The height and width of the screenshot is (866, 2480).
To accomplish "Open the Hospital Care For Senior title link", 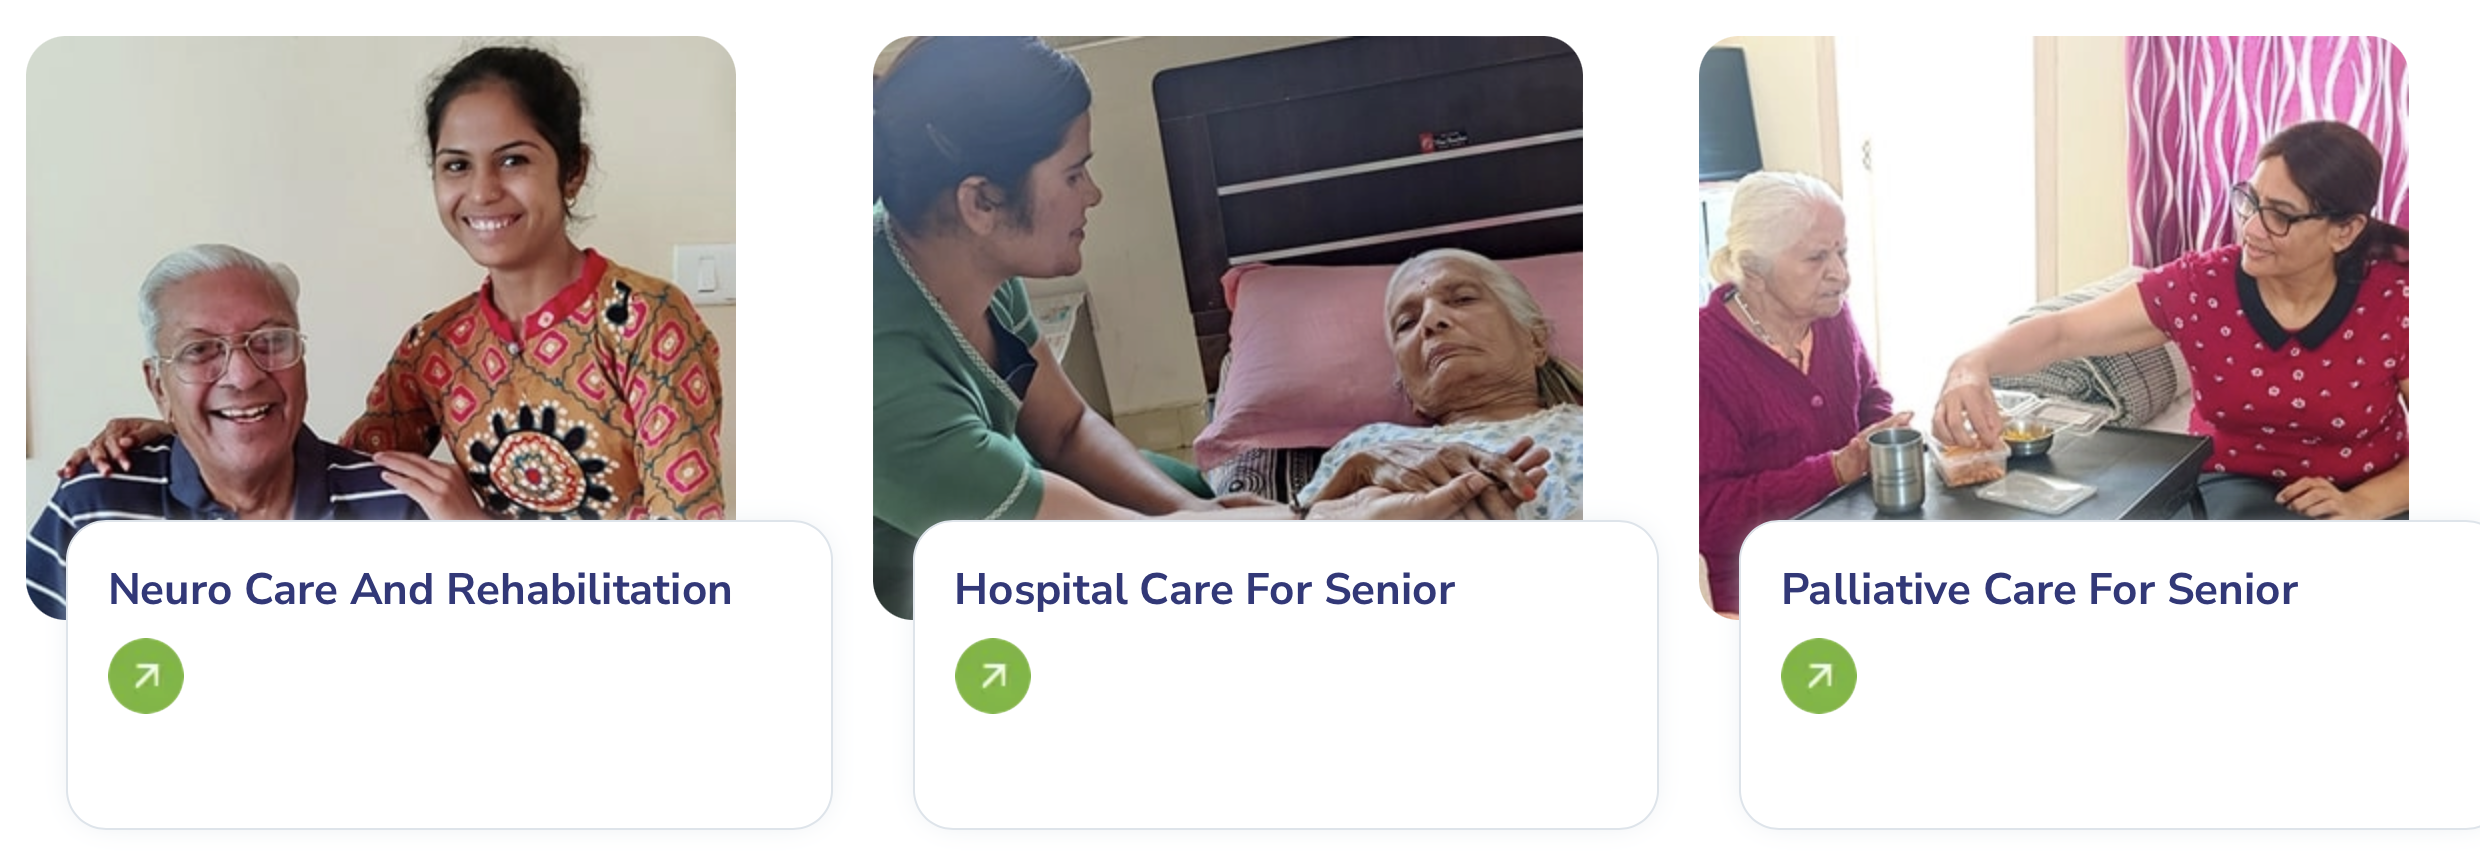I will (1205, 589).
